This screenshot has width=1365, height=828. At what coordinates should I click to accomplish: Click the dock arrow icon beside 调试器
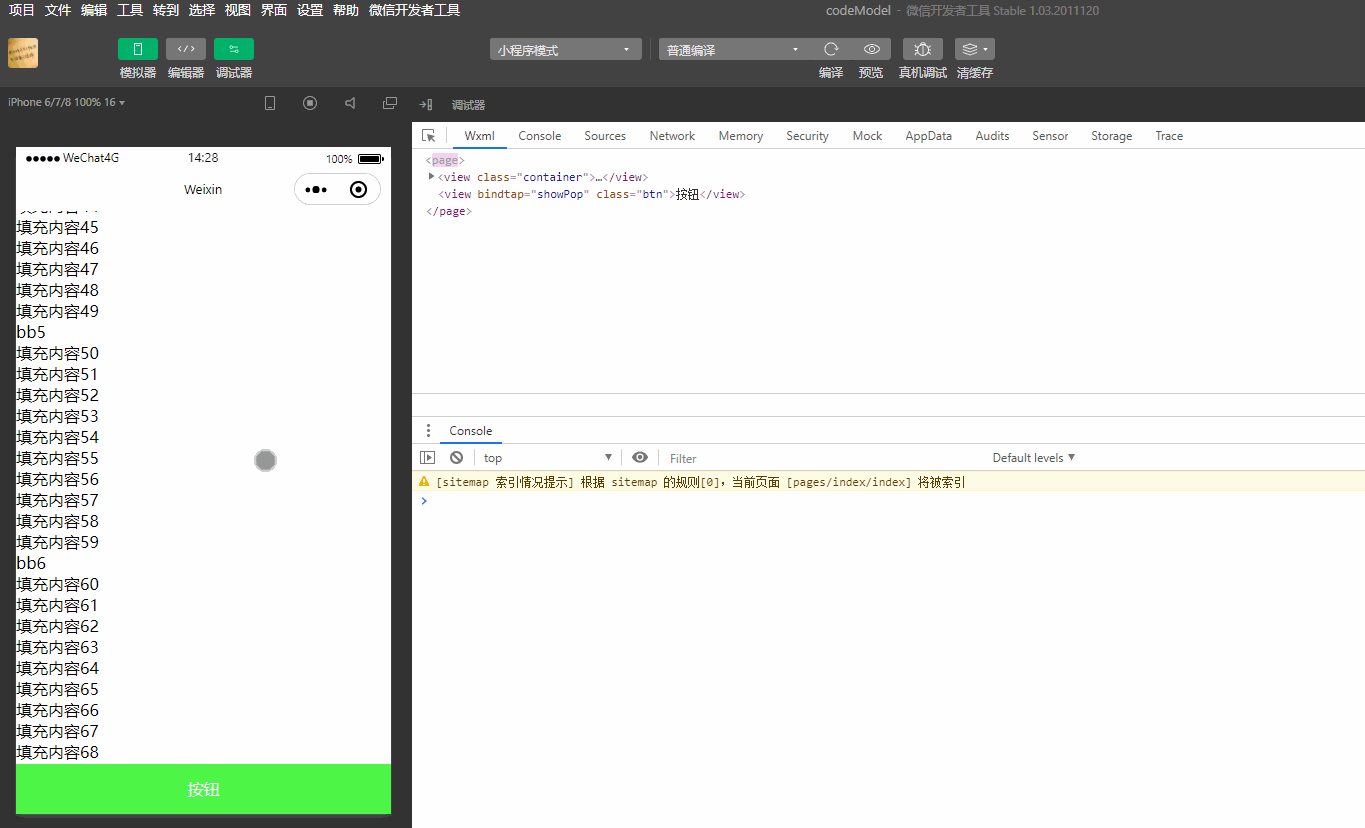426,104
